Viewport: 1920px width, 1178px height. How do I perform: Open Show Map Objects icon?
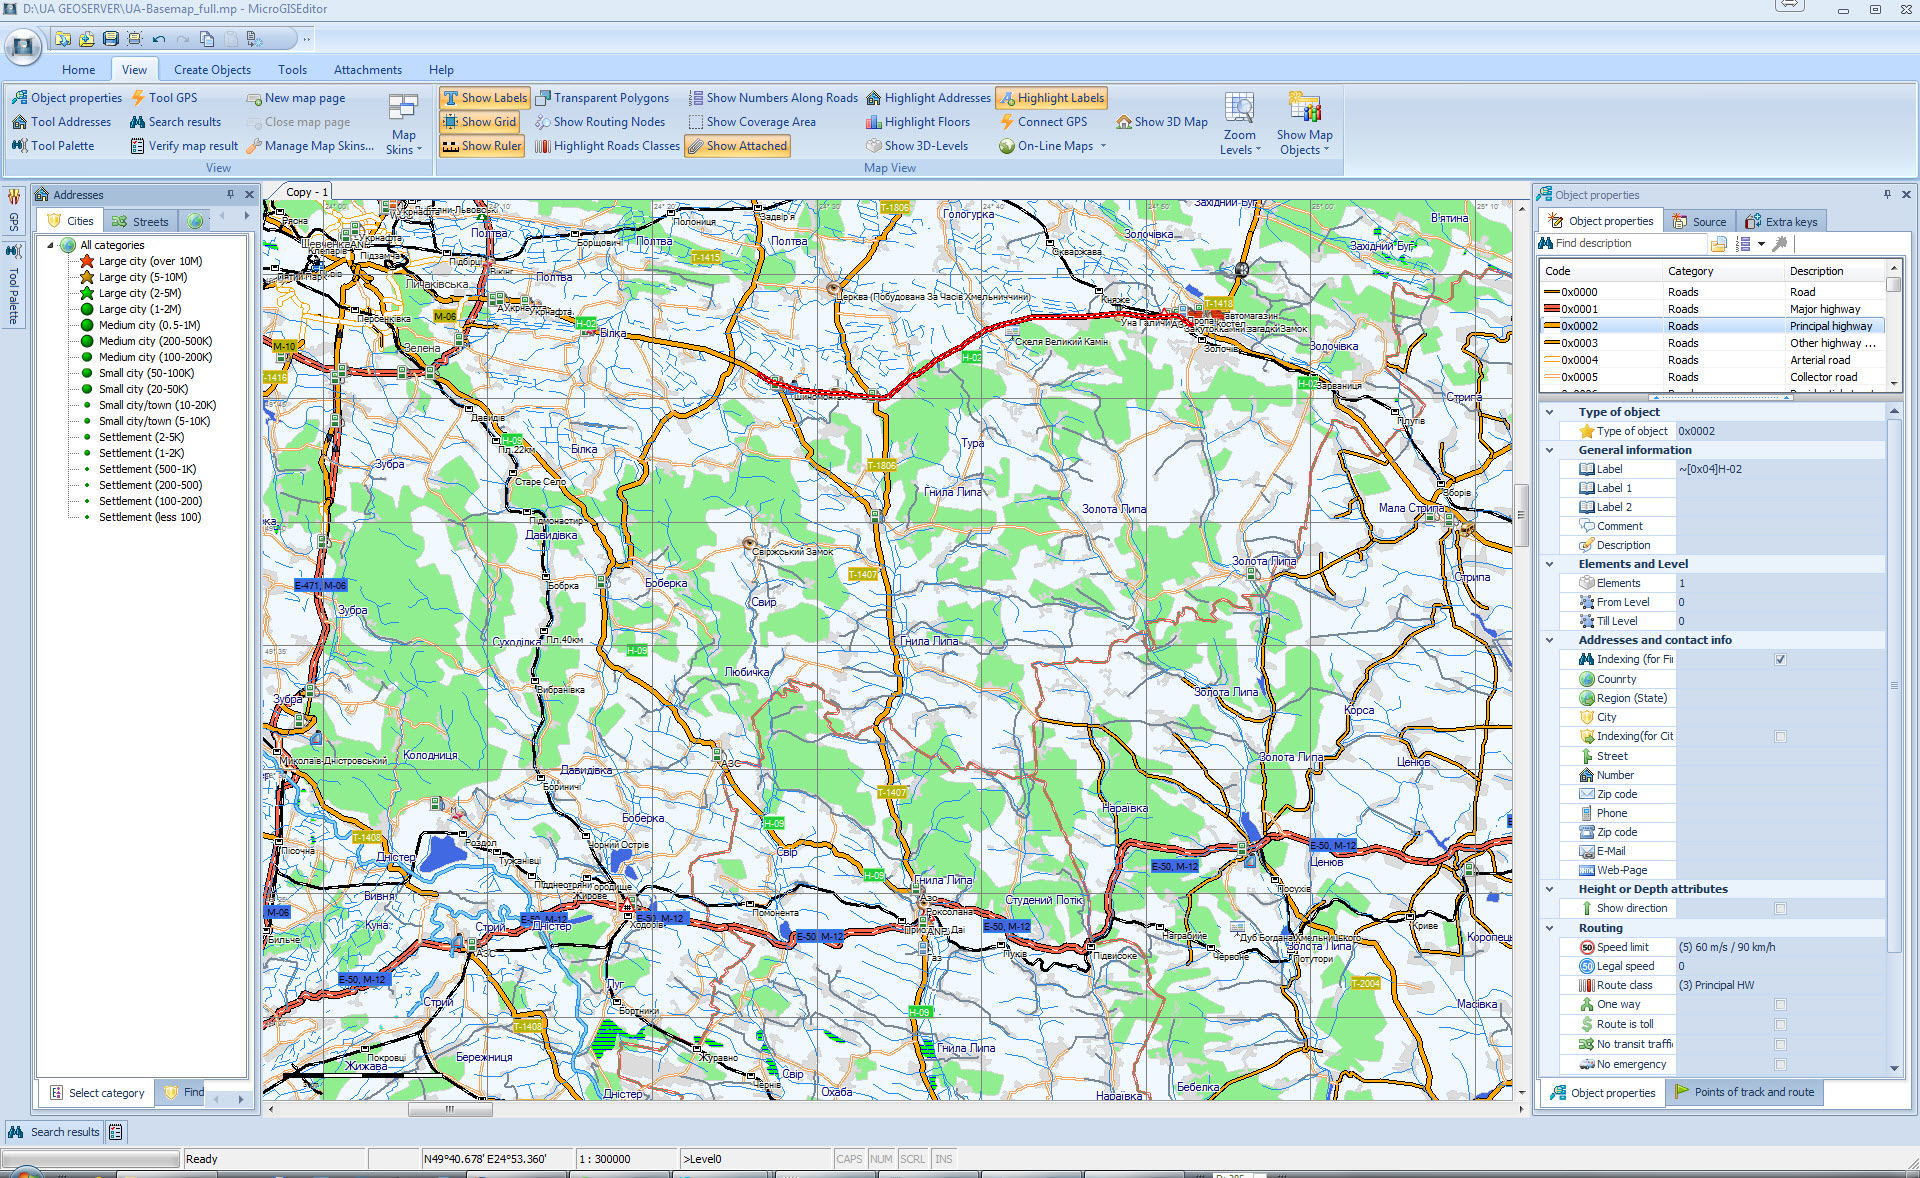click(x=1304, y=110)
